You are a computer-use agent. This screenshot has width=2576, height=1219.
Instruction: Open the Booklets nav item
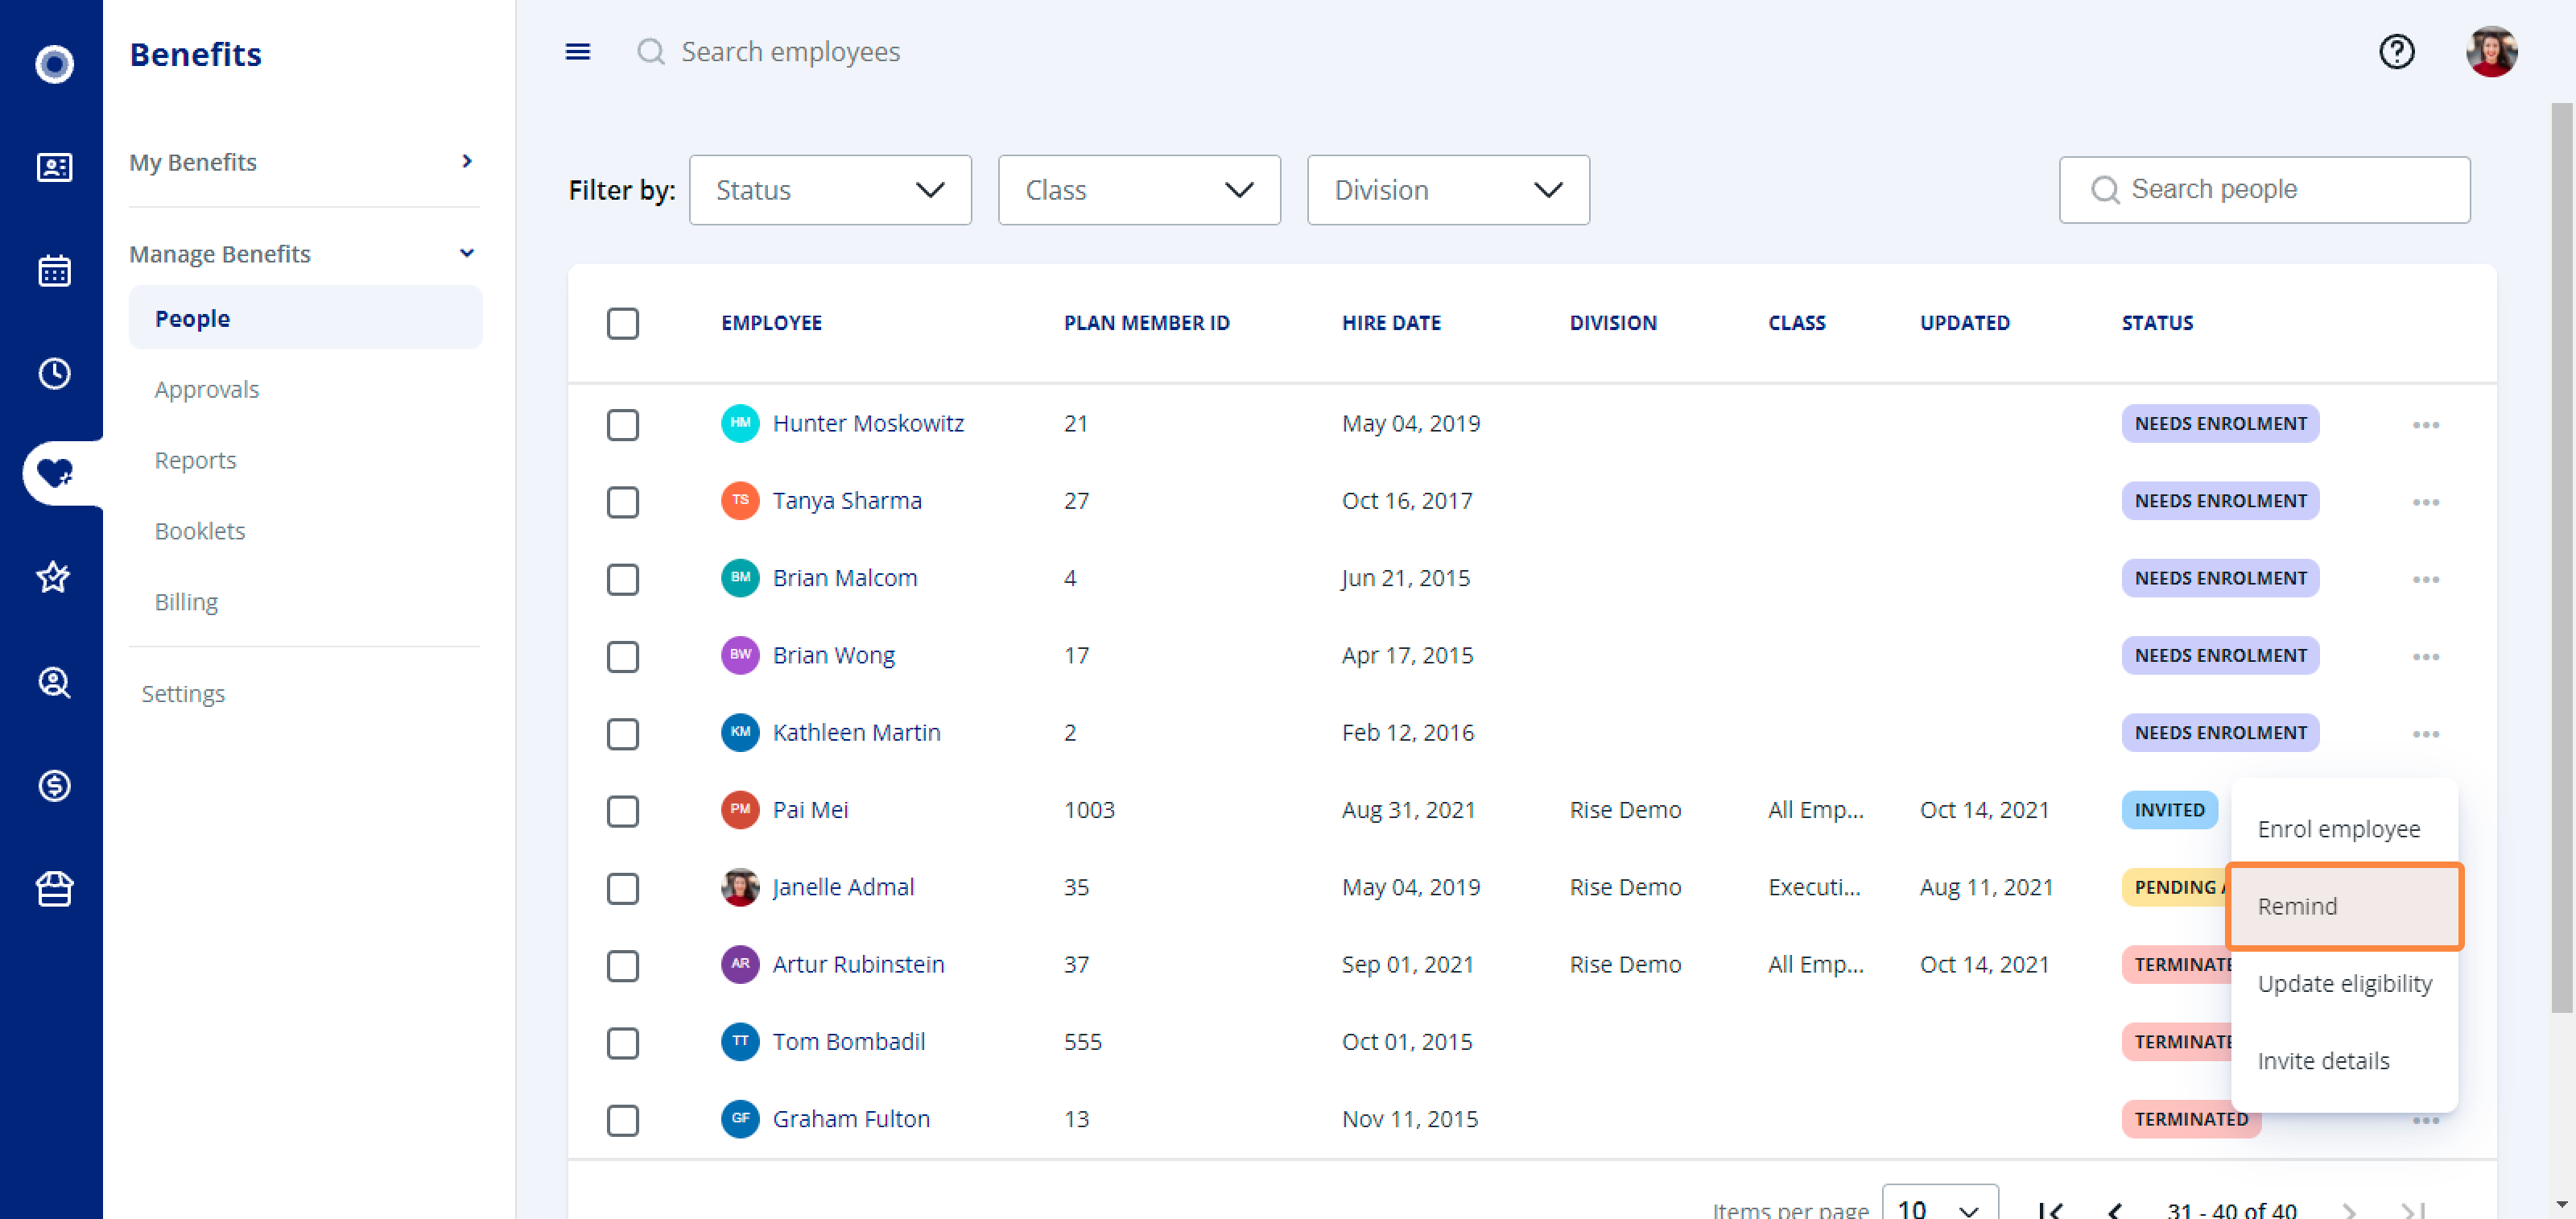point(200,531)
